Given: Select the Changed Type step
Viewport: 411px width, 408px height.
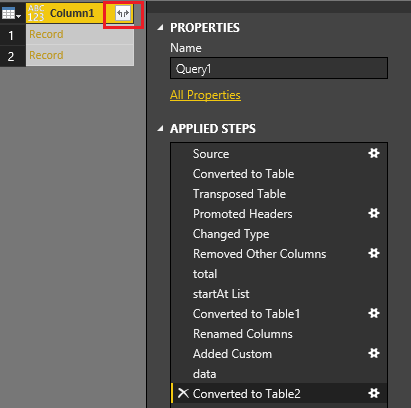Looking at the screenshot, I should pos(279,234).
